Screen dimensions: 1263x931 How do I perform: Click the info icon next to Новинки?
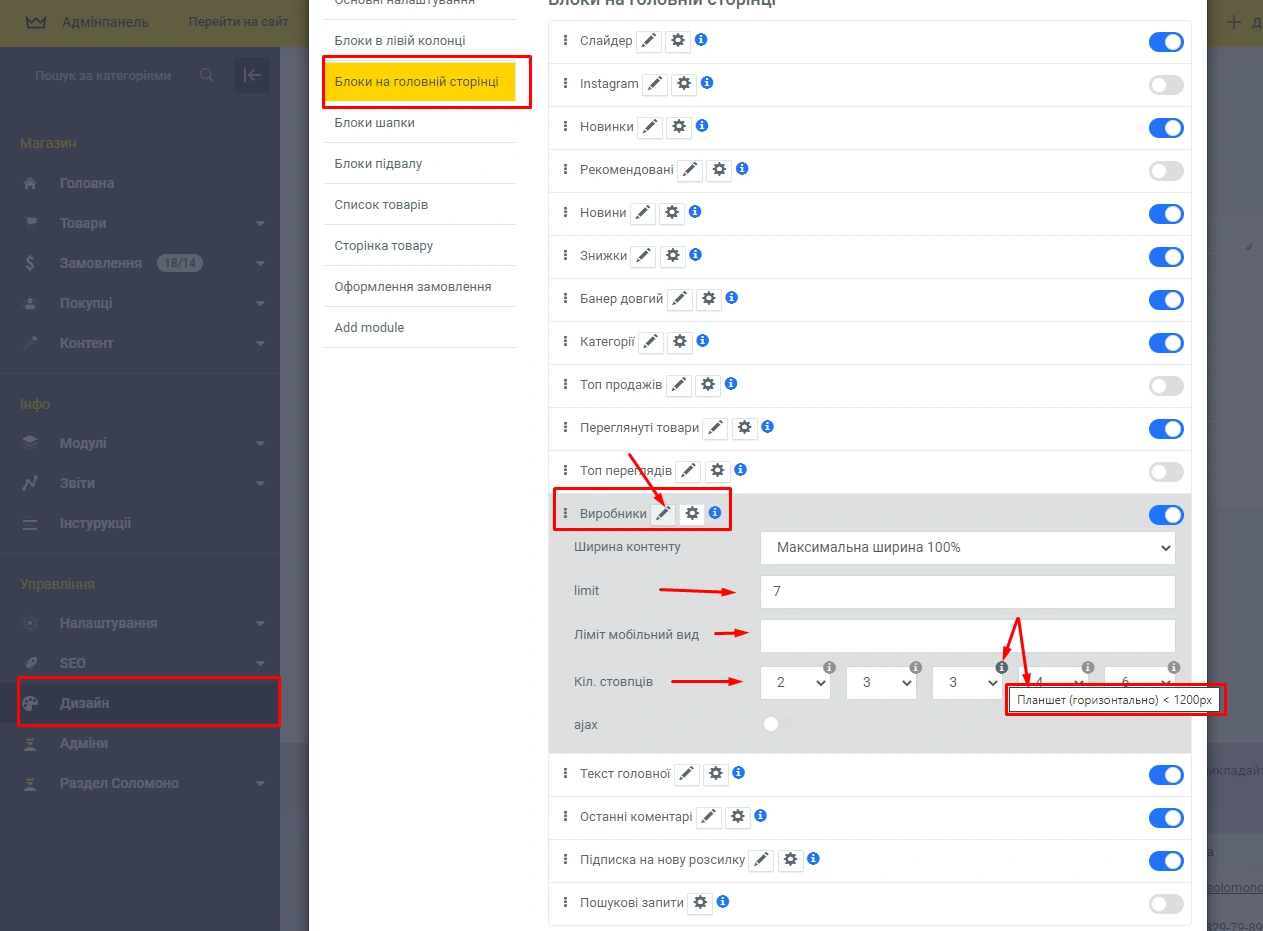click(x=702, y=126)
